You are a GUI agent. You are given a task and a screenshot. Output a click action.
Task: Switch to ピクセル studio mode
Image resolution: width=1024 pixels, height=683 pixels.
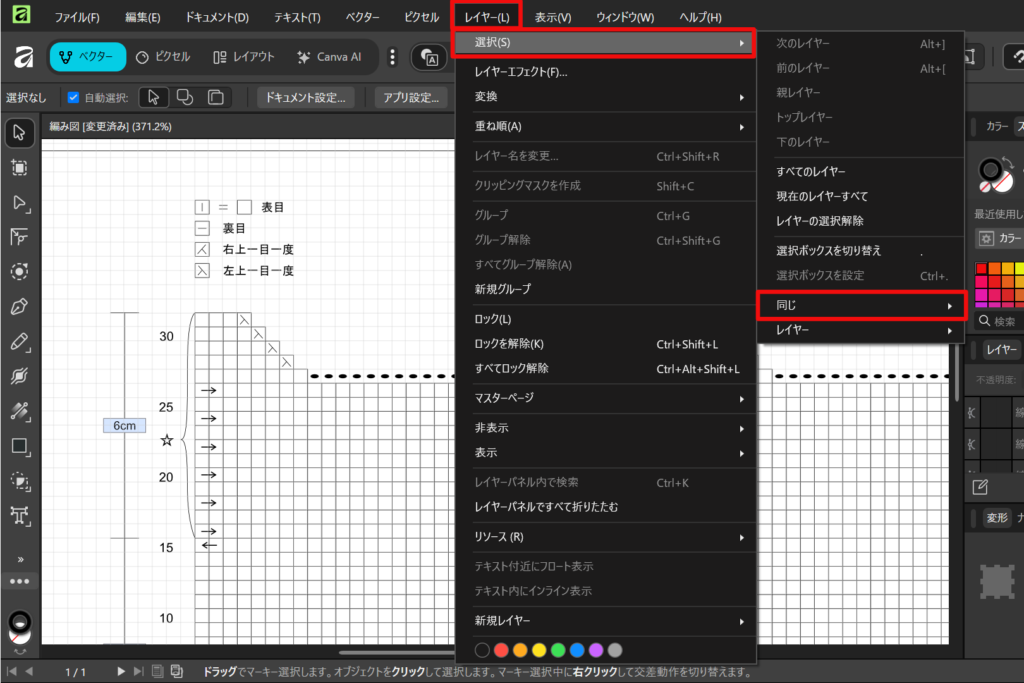click(163, 57)
